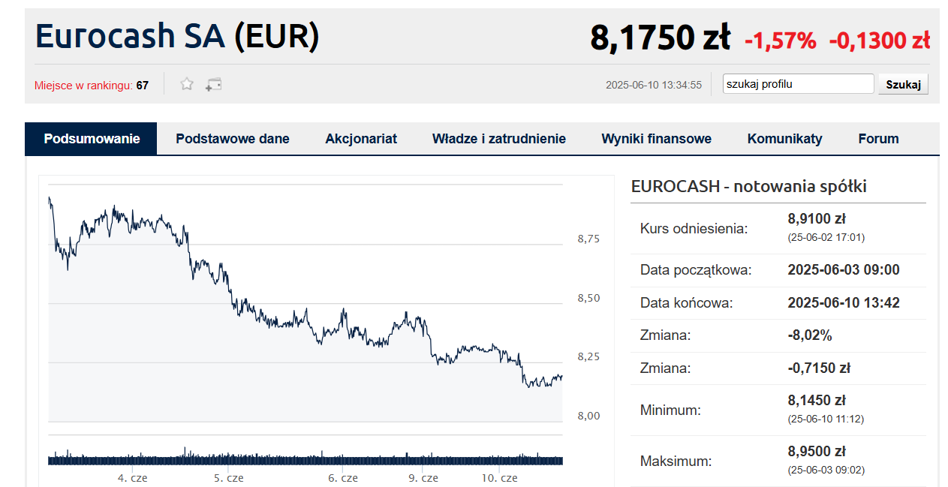The height and width of the screenshot is (487, 948).
Task: Open the Komunikaty tab
Action: (x=785, y=139)
